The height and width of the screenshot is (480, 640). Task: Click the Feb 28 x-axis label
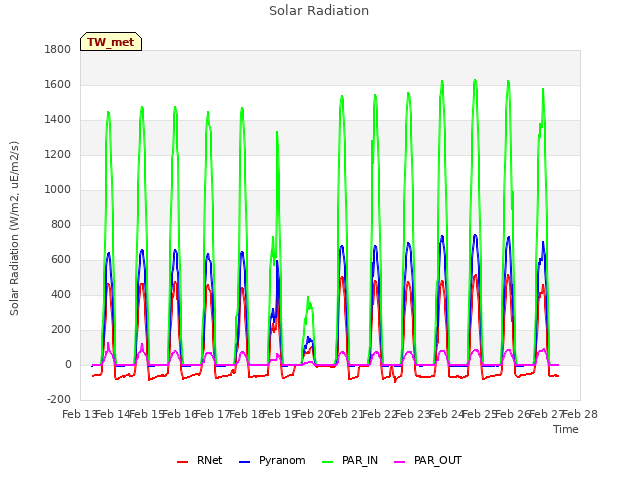click(580, 414)
